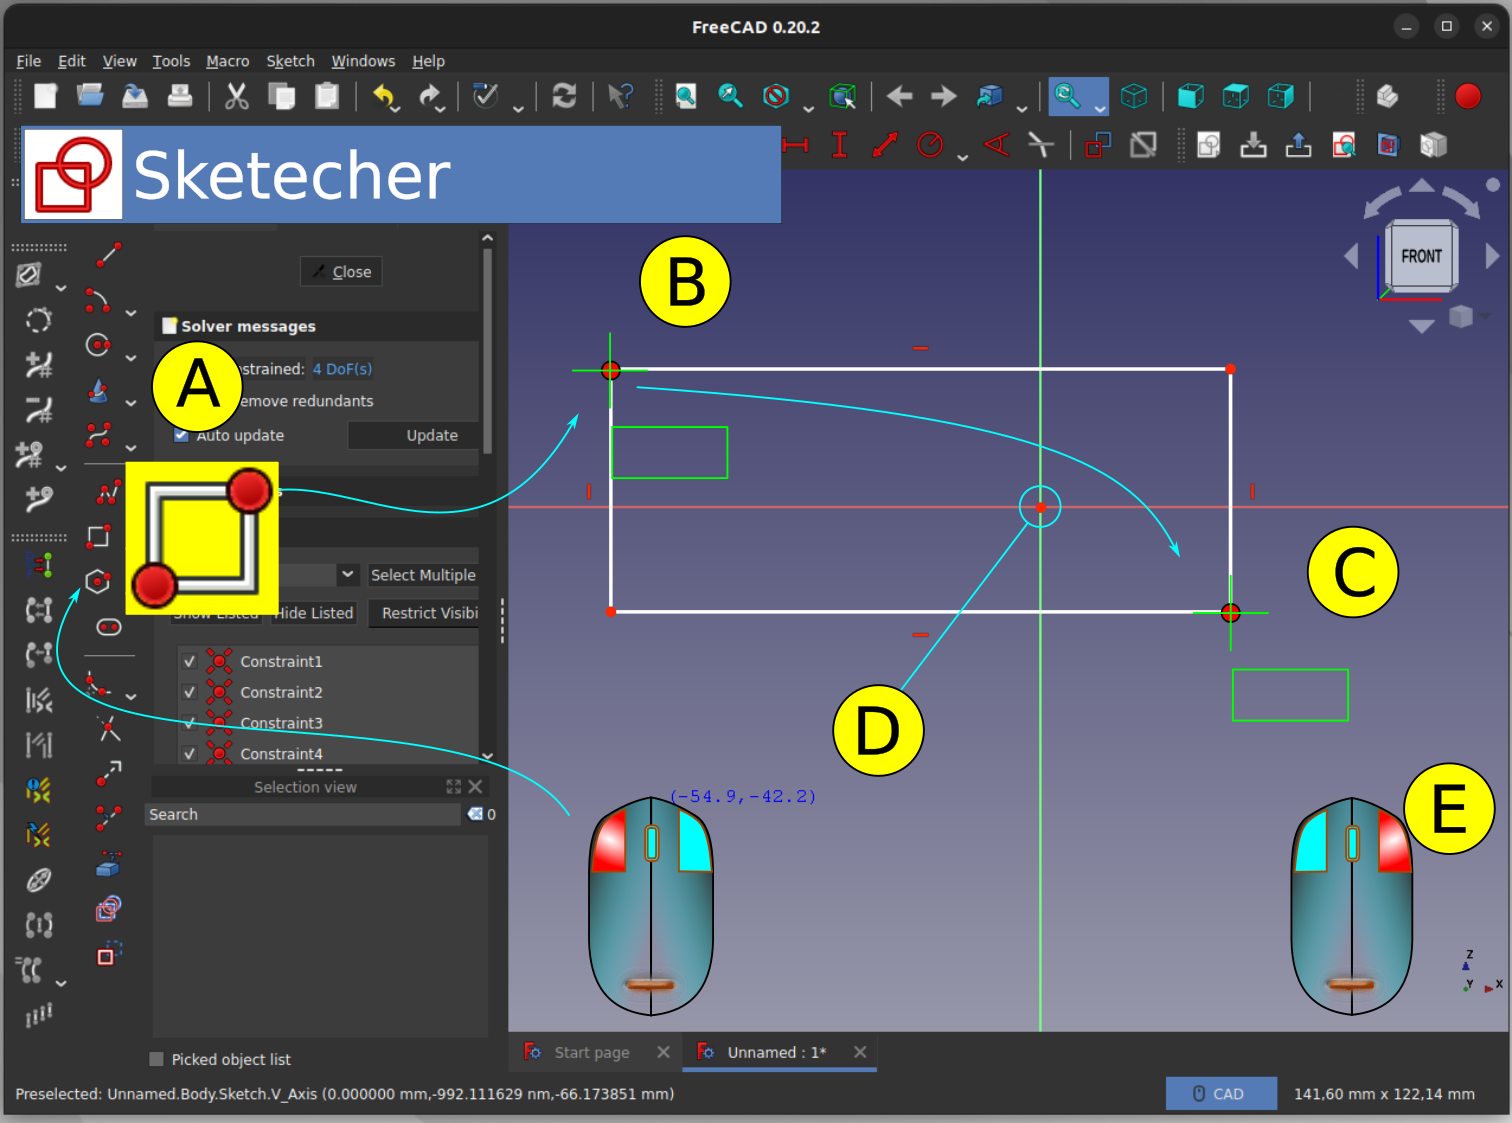This screenshot has height=1123, width=1512.
Task: Expand the fillet tools dropdown arrow
Action: pos(131,696)
